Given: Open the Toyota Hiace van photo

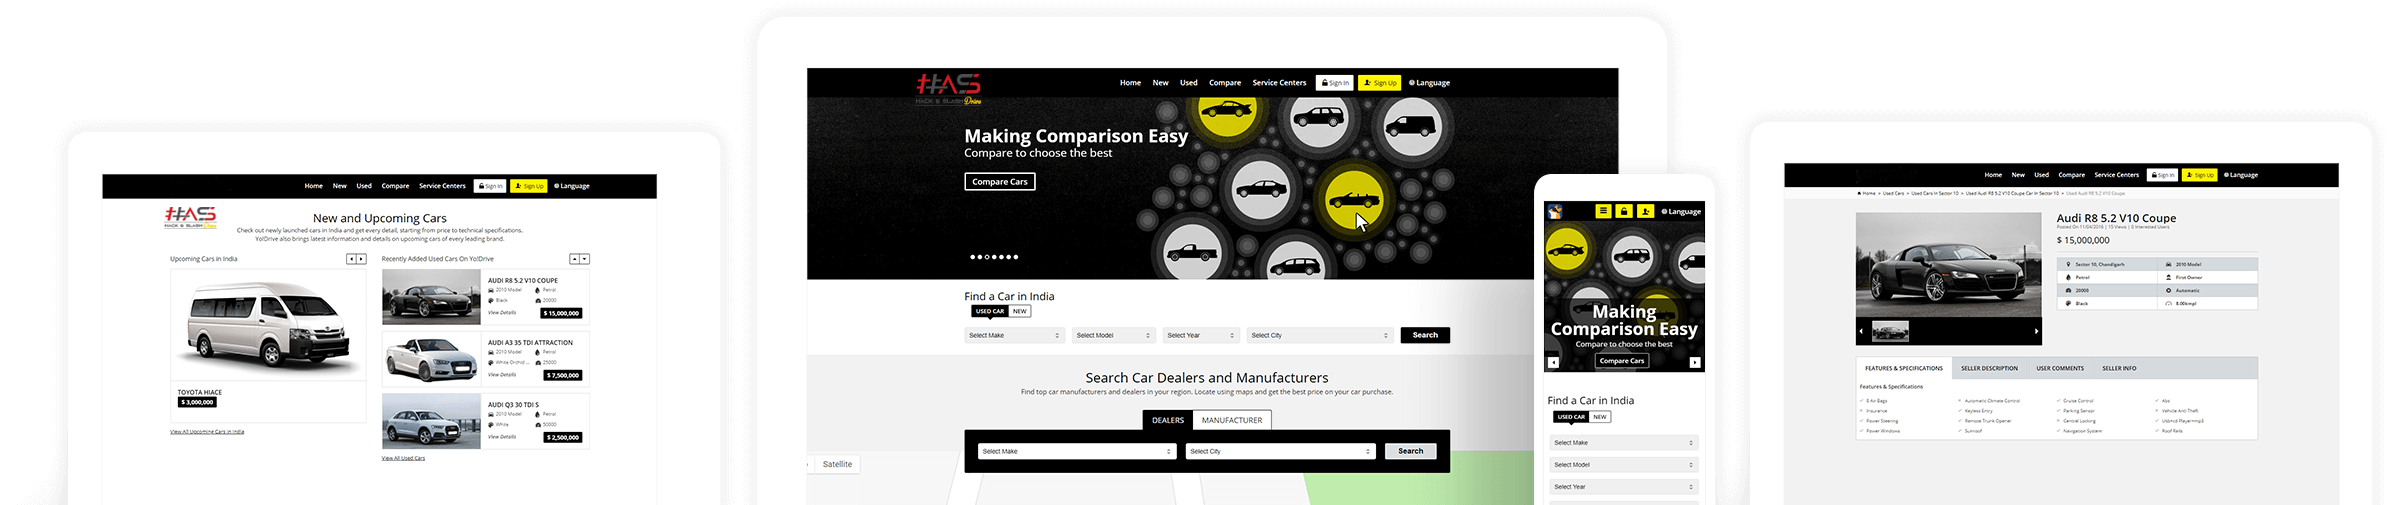Looking at the screenshot, I should 268,326.
